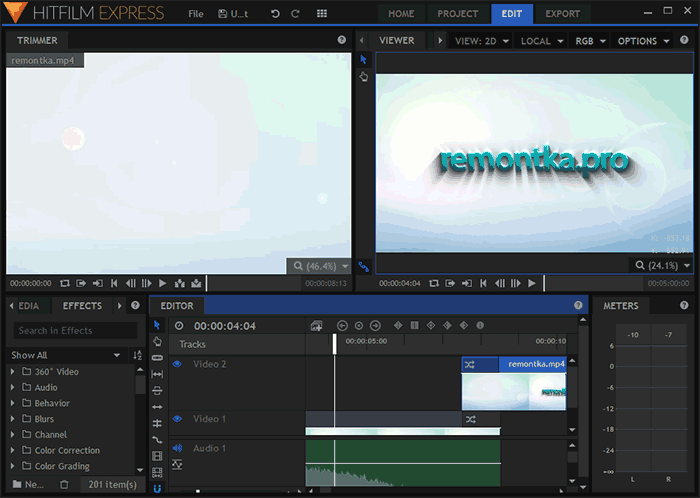700x498 pixels.
Task: Select the EFFECTS panel tab
Action: coord(82,306)
